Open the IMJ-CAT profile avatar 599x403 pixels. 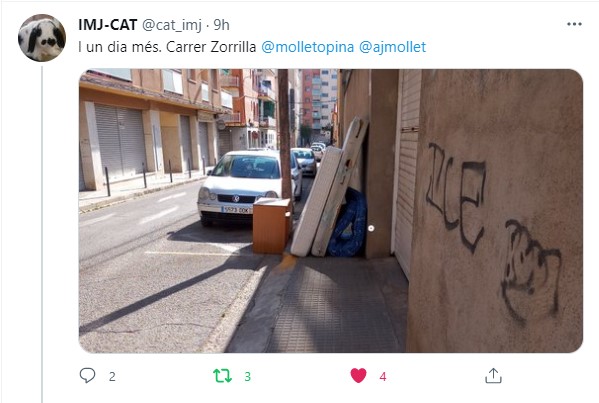click(x=42, y=38)
